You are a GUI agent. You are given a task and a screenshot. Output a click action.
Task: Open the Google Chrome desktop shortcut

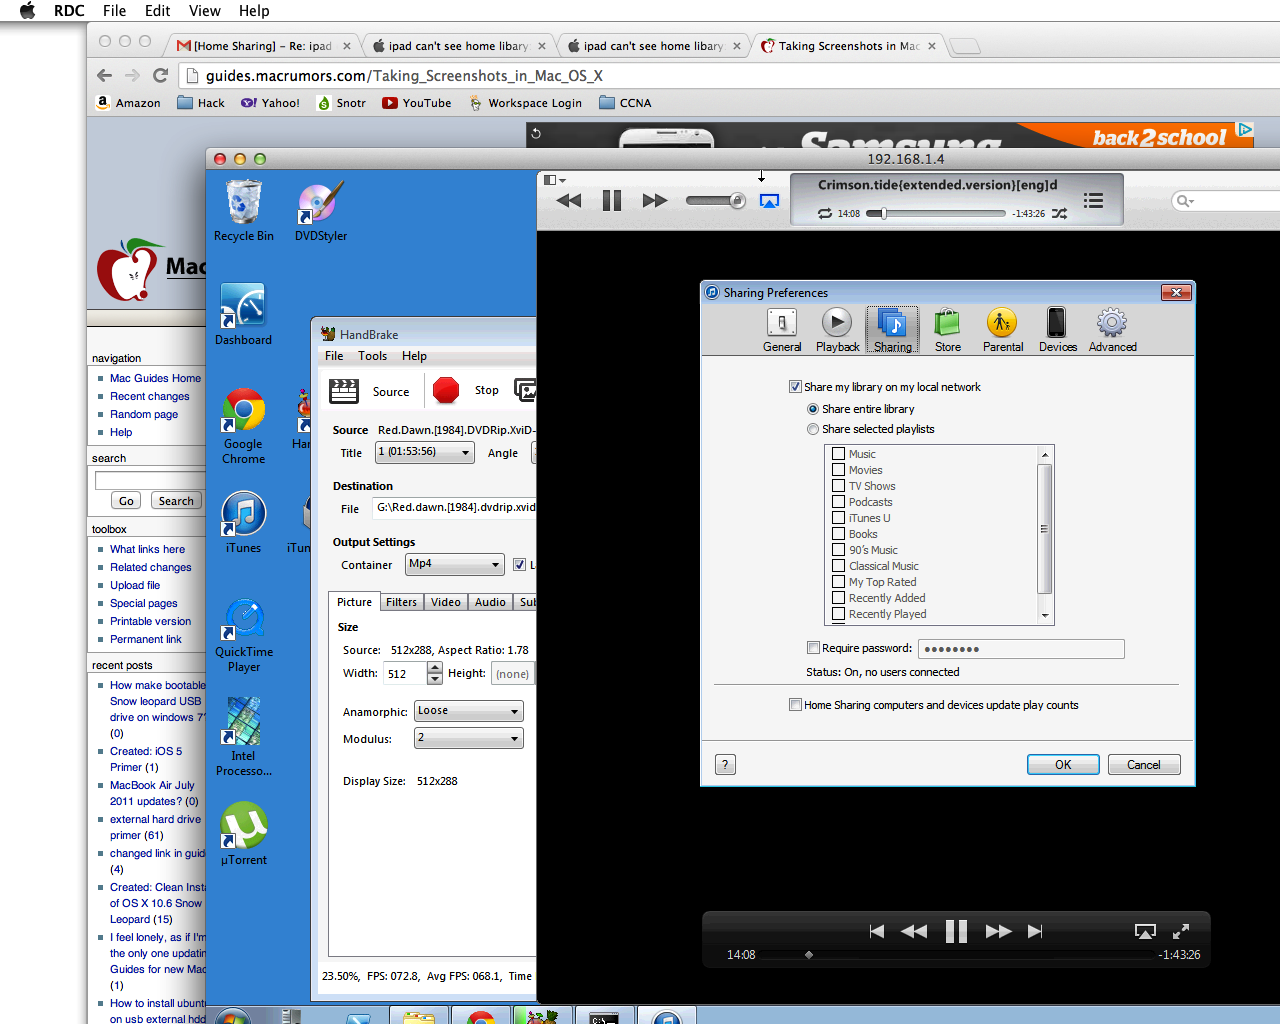[x=243, y=410]
